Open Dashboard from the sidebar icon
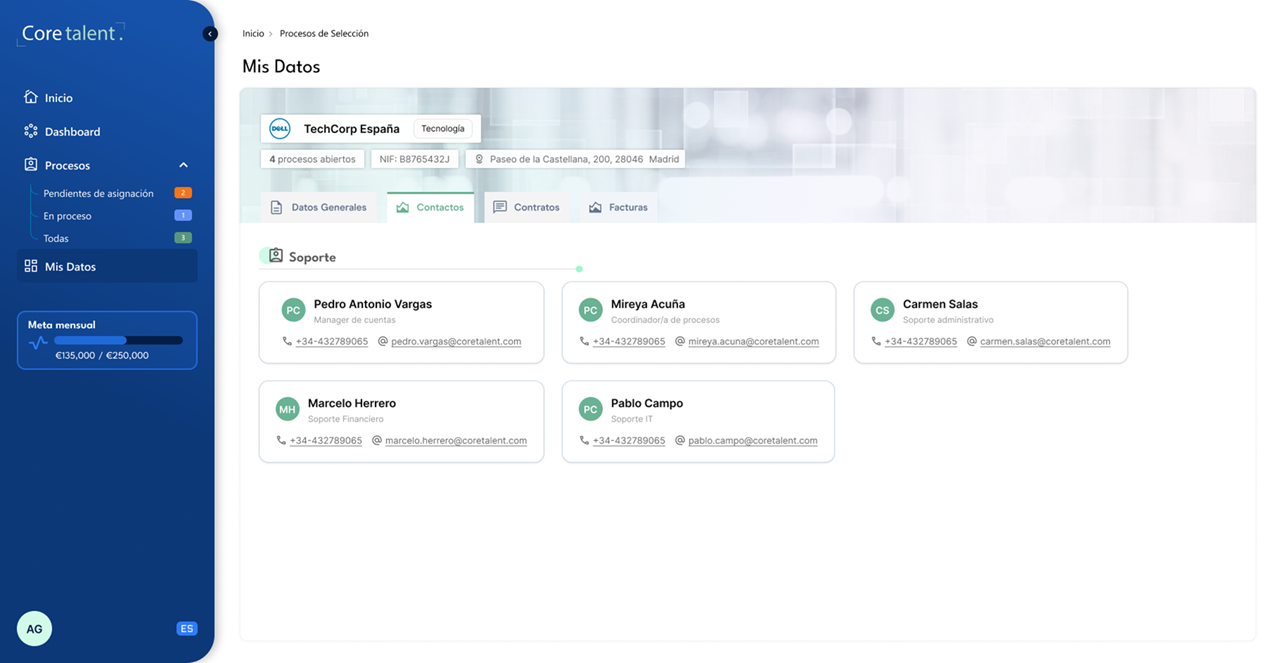This screenshot has height=663, width=1280. (31, 131)
